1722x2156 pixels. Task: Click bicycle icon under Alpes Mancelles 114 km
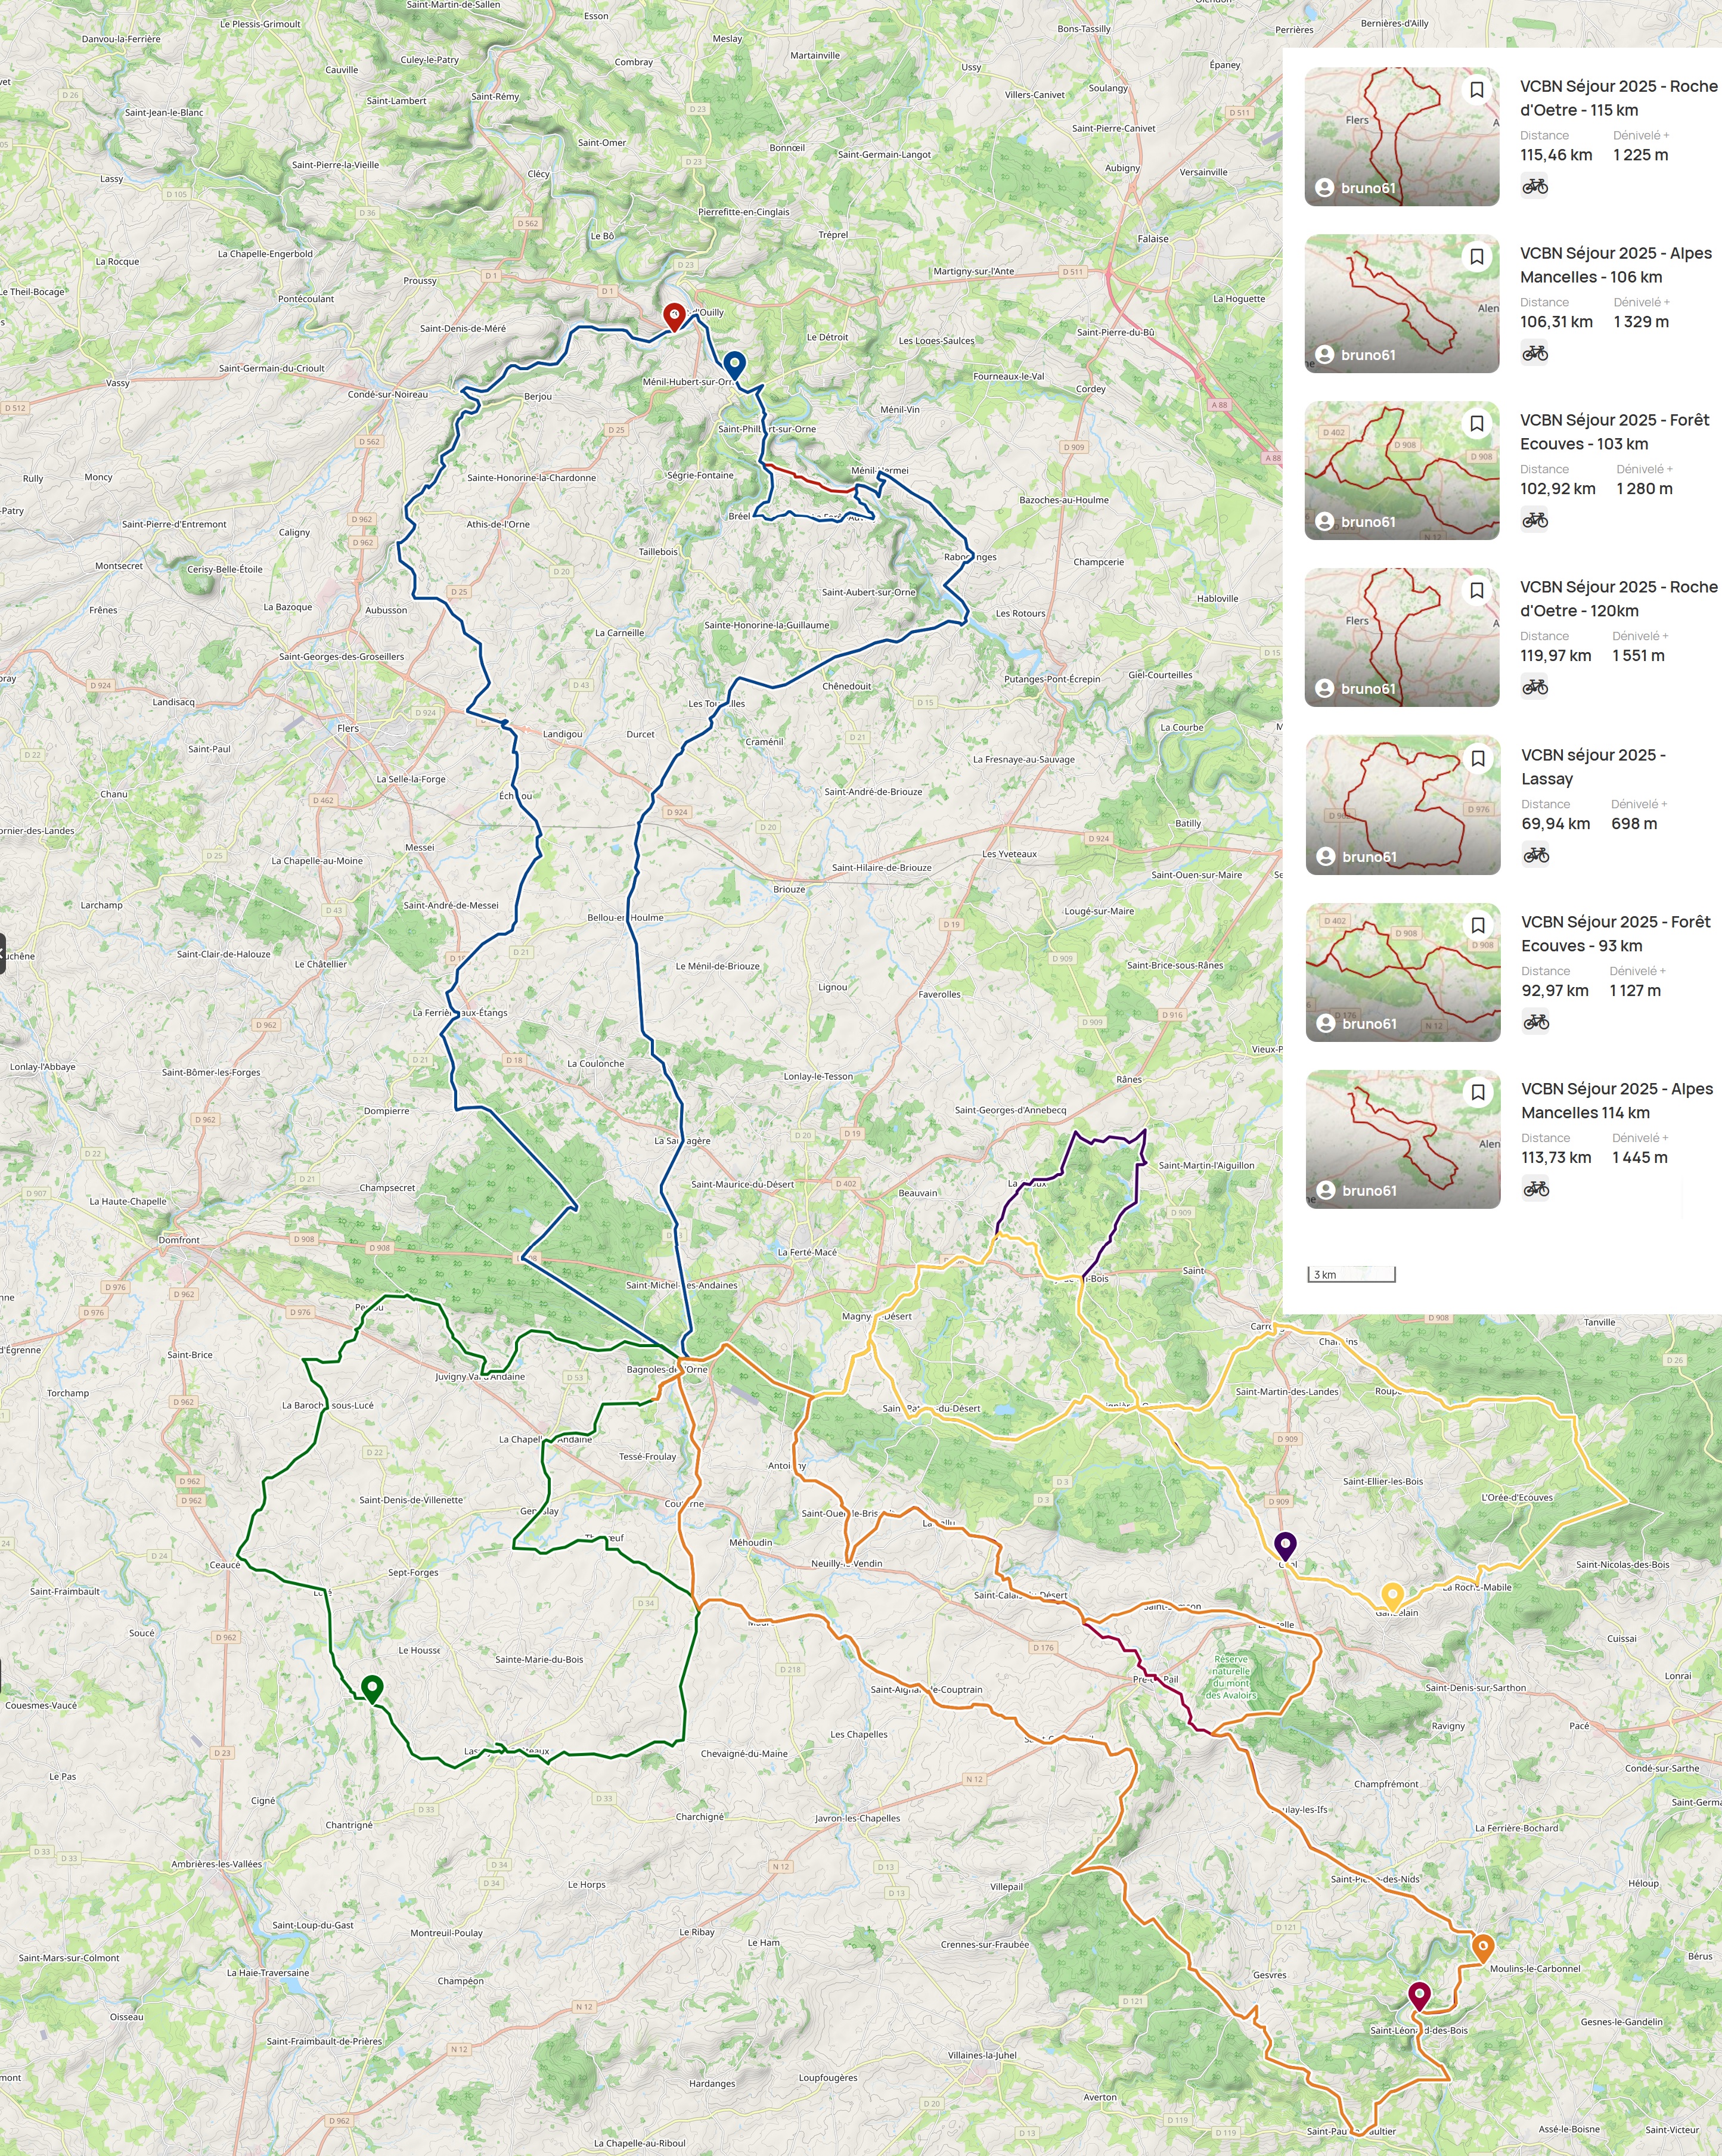(x=1535, y=1189)
